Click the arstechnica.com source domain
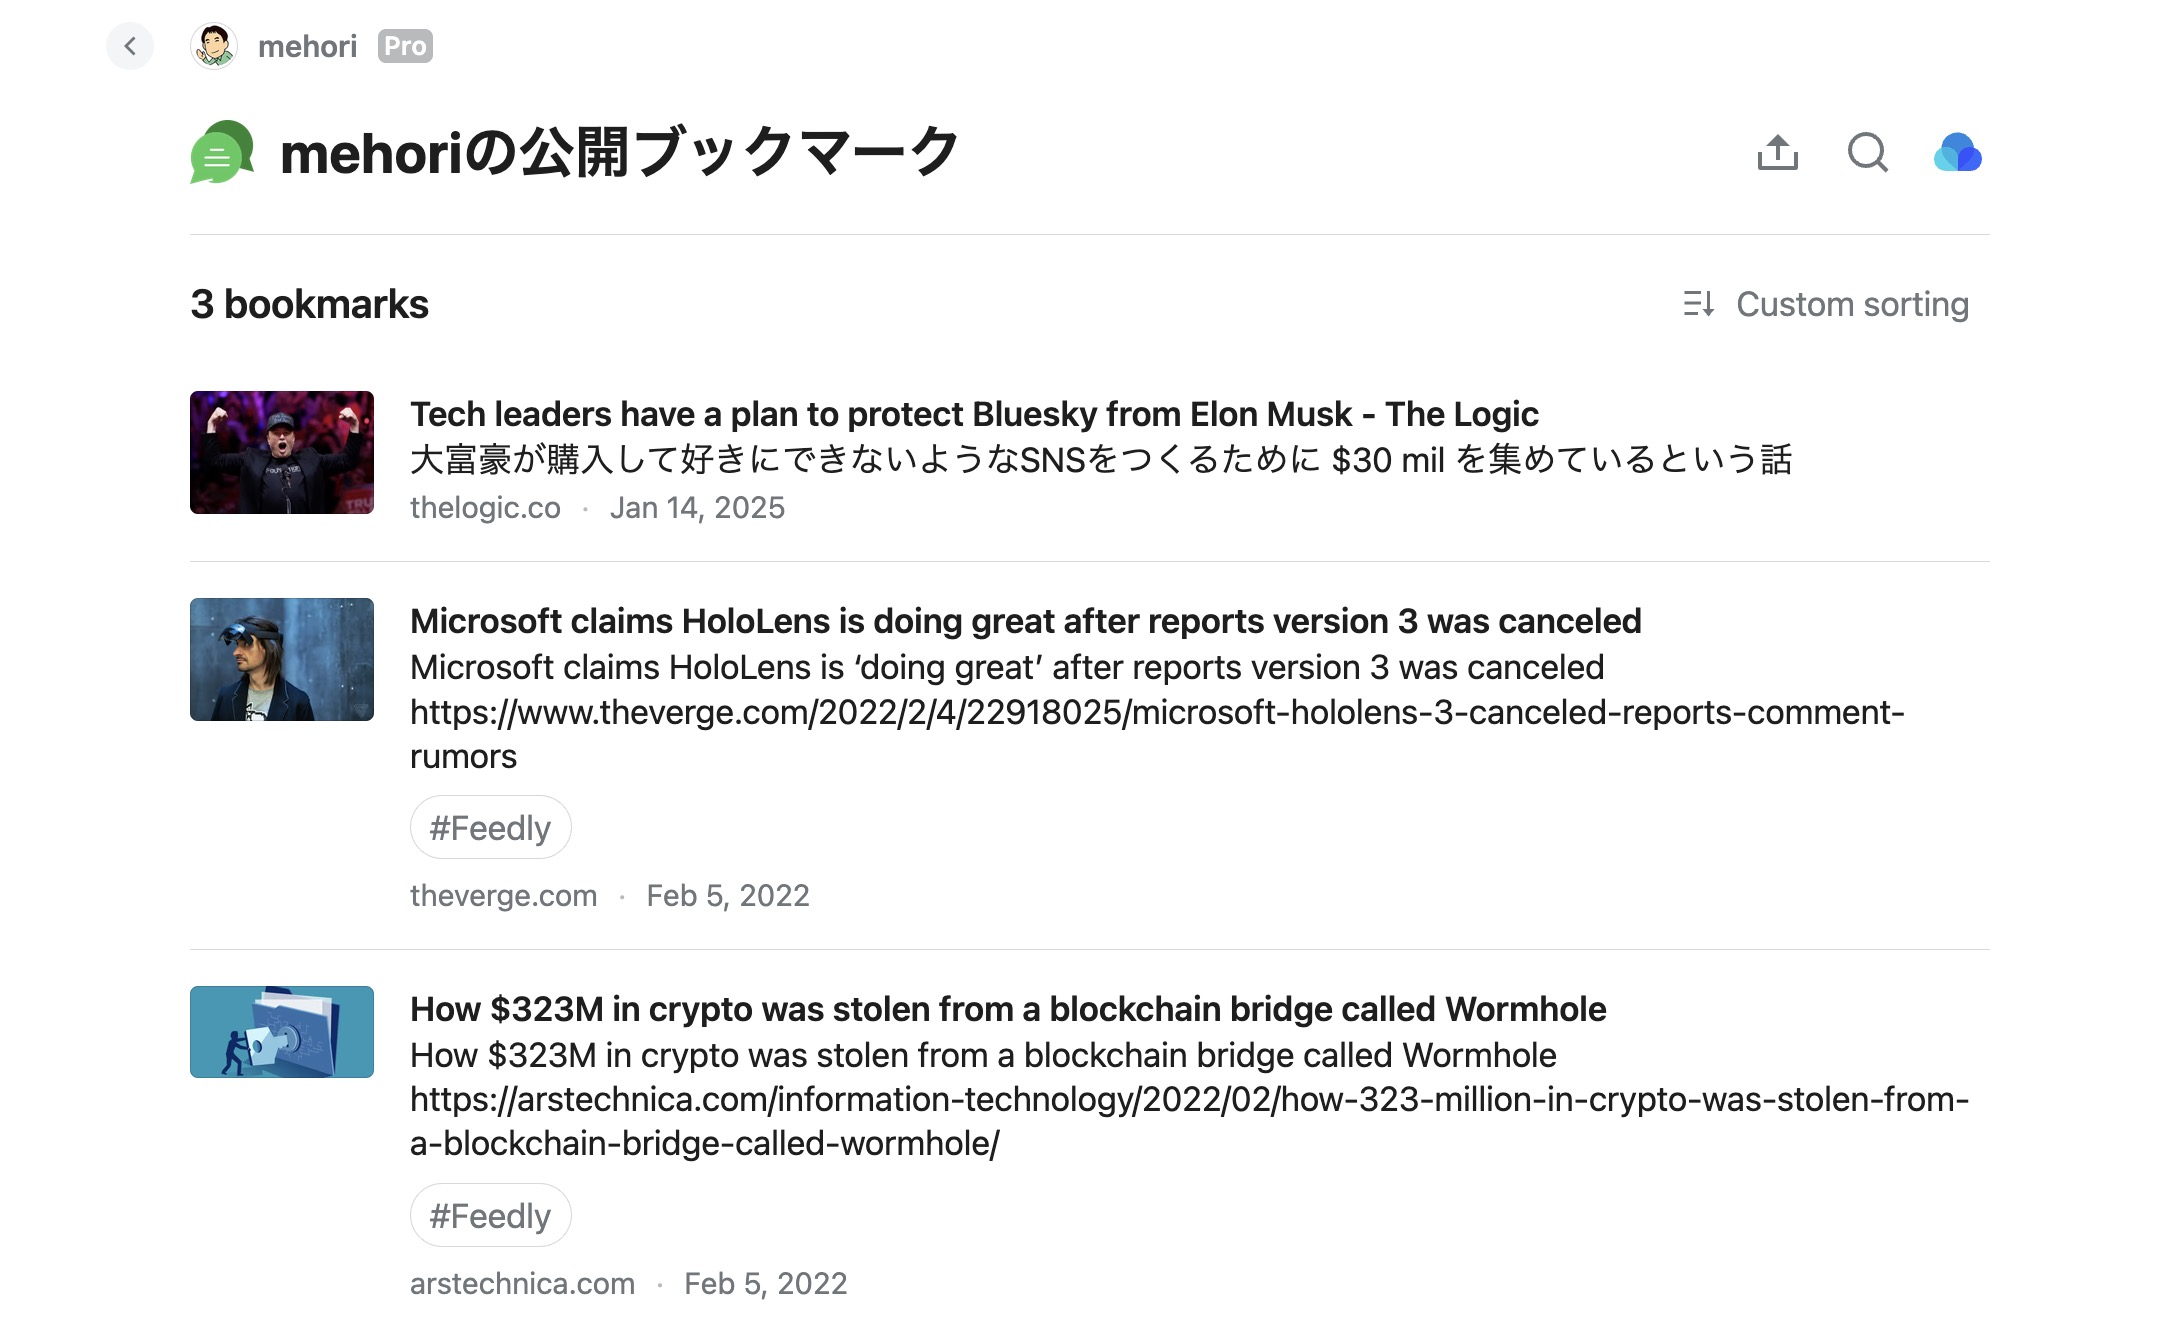2174x1324 pixels. [x=522, y=1284]
